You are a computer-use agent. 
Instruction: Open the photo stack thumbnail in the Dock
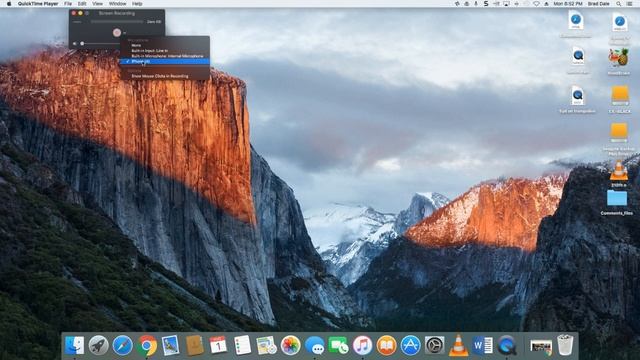point(541,347)
